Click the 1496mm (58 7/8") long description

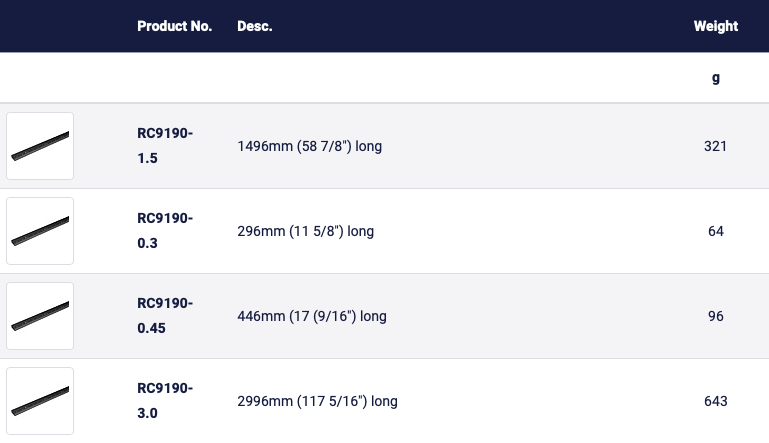pyautogui.click(x=309, y=146)
